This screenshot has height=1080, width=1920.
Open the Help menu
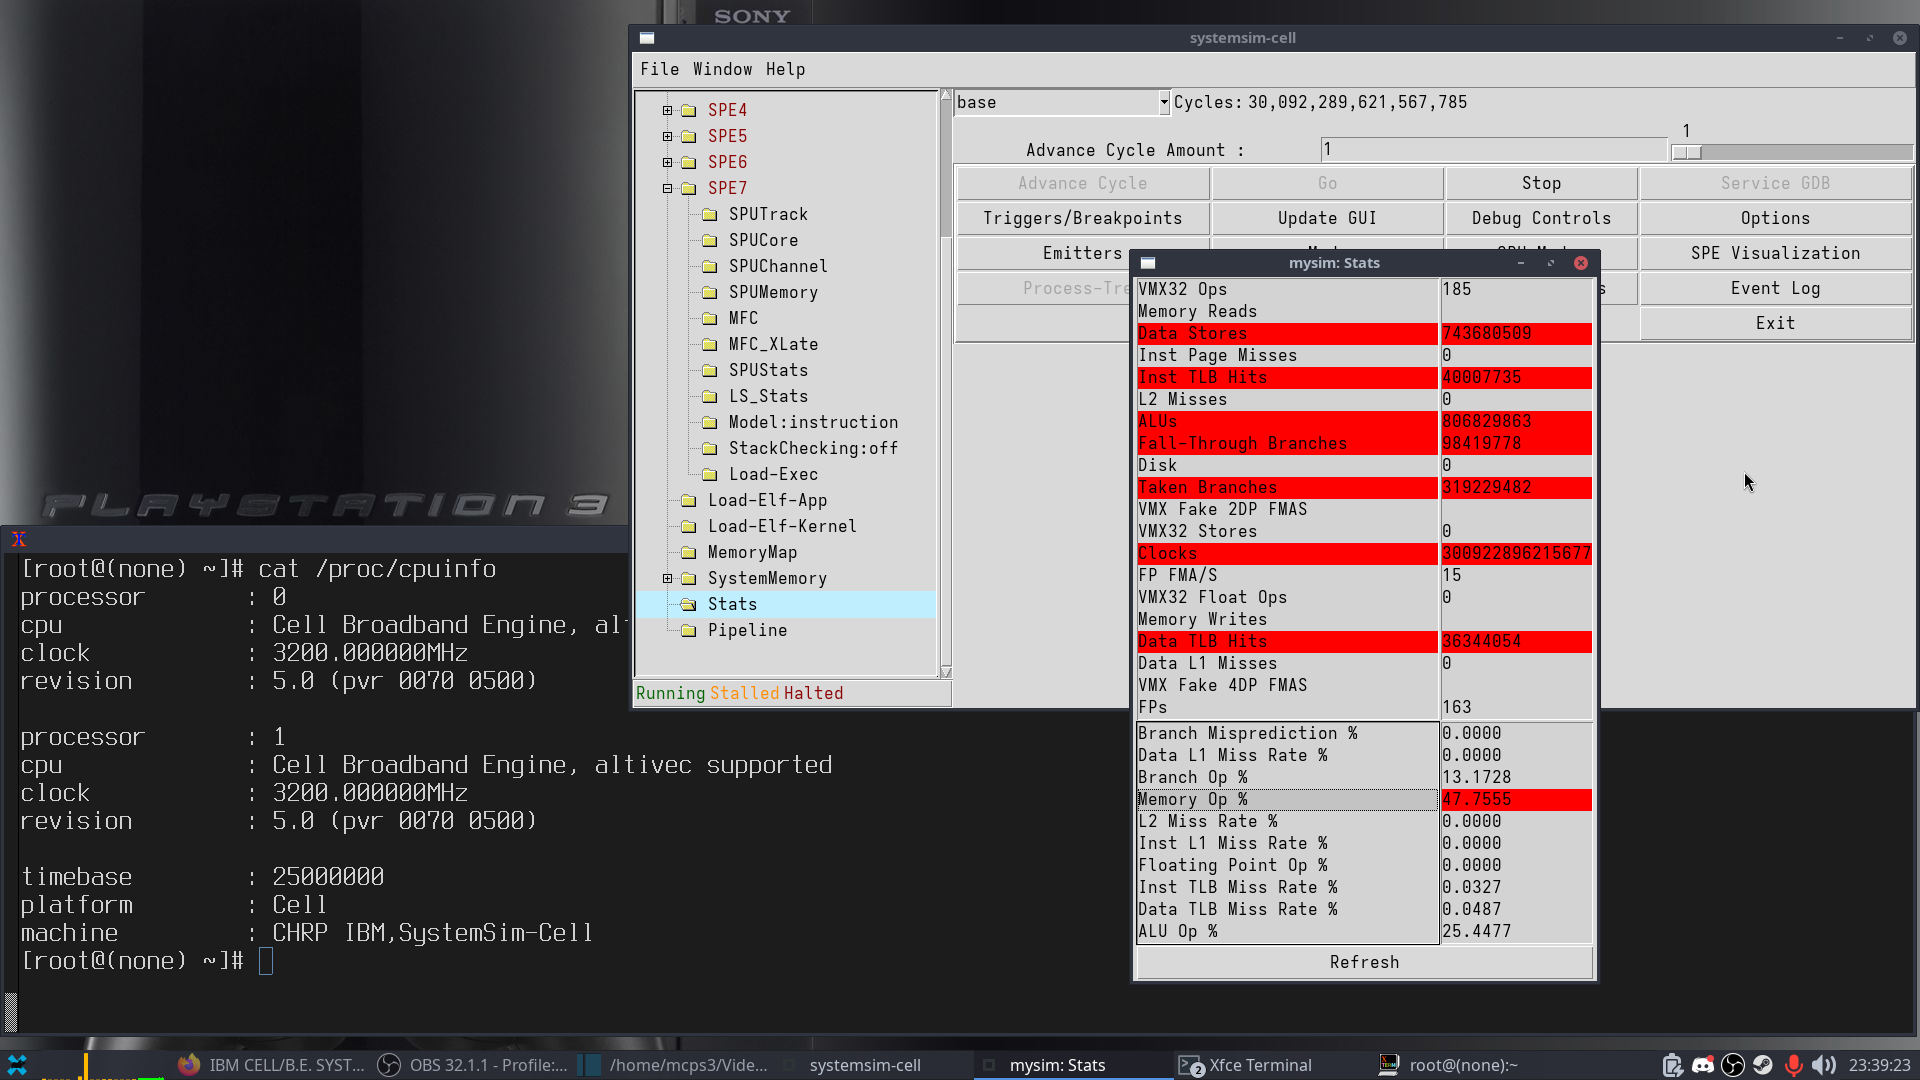(x=785, y=69)
